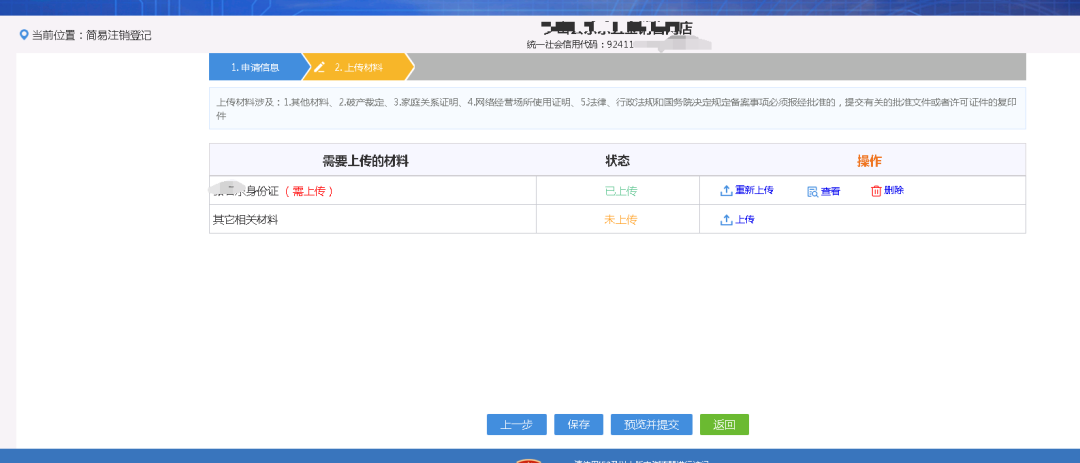Image resolution: width=1080 pixels, height=463 pixels.
Task: Click the 简易注销登记 breadcrumb text
Action: (118, 35)
